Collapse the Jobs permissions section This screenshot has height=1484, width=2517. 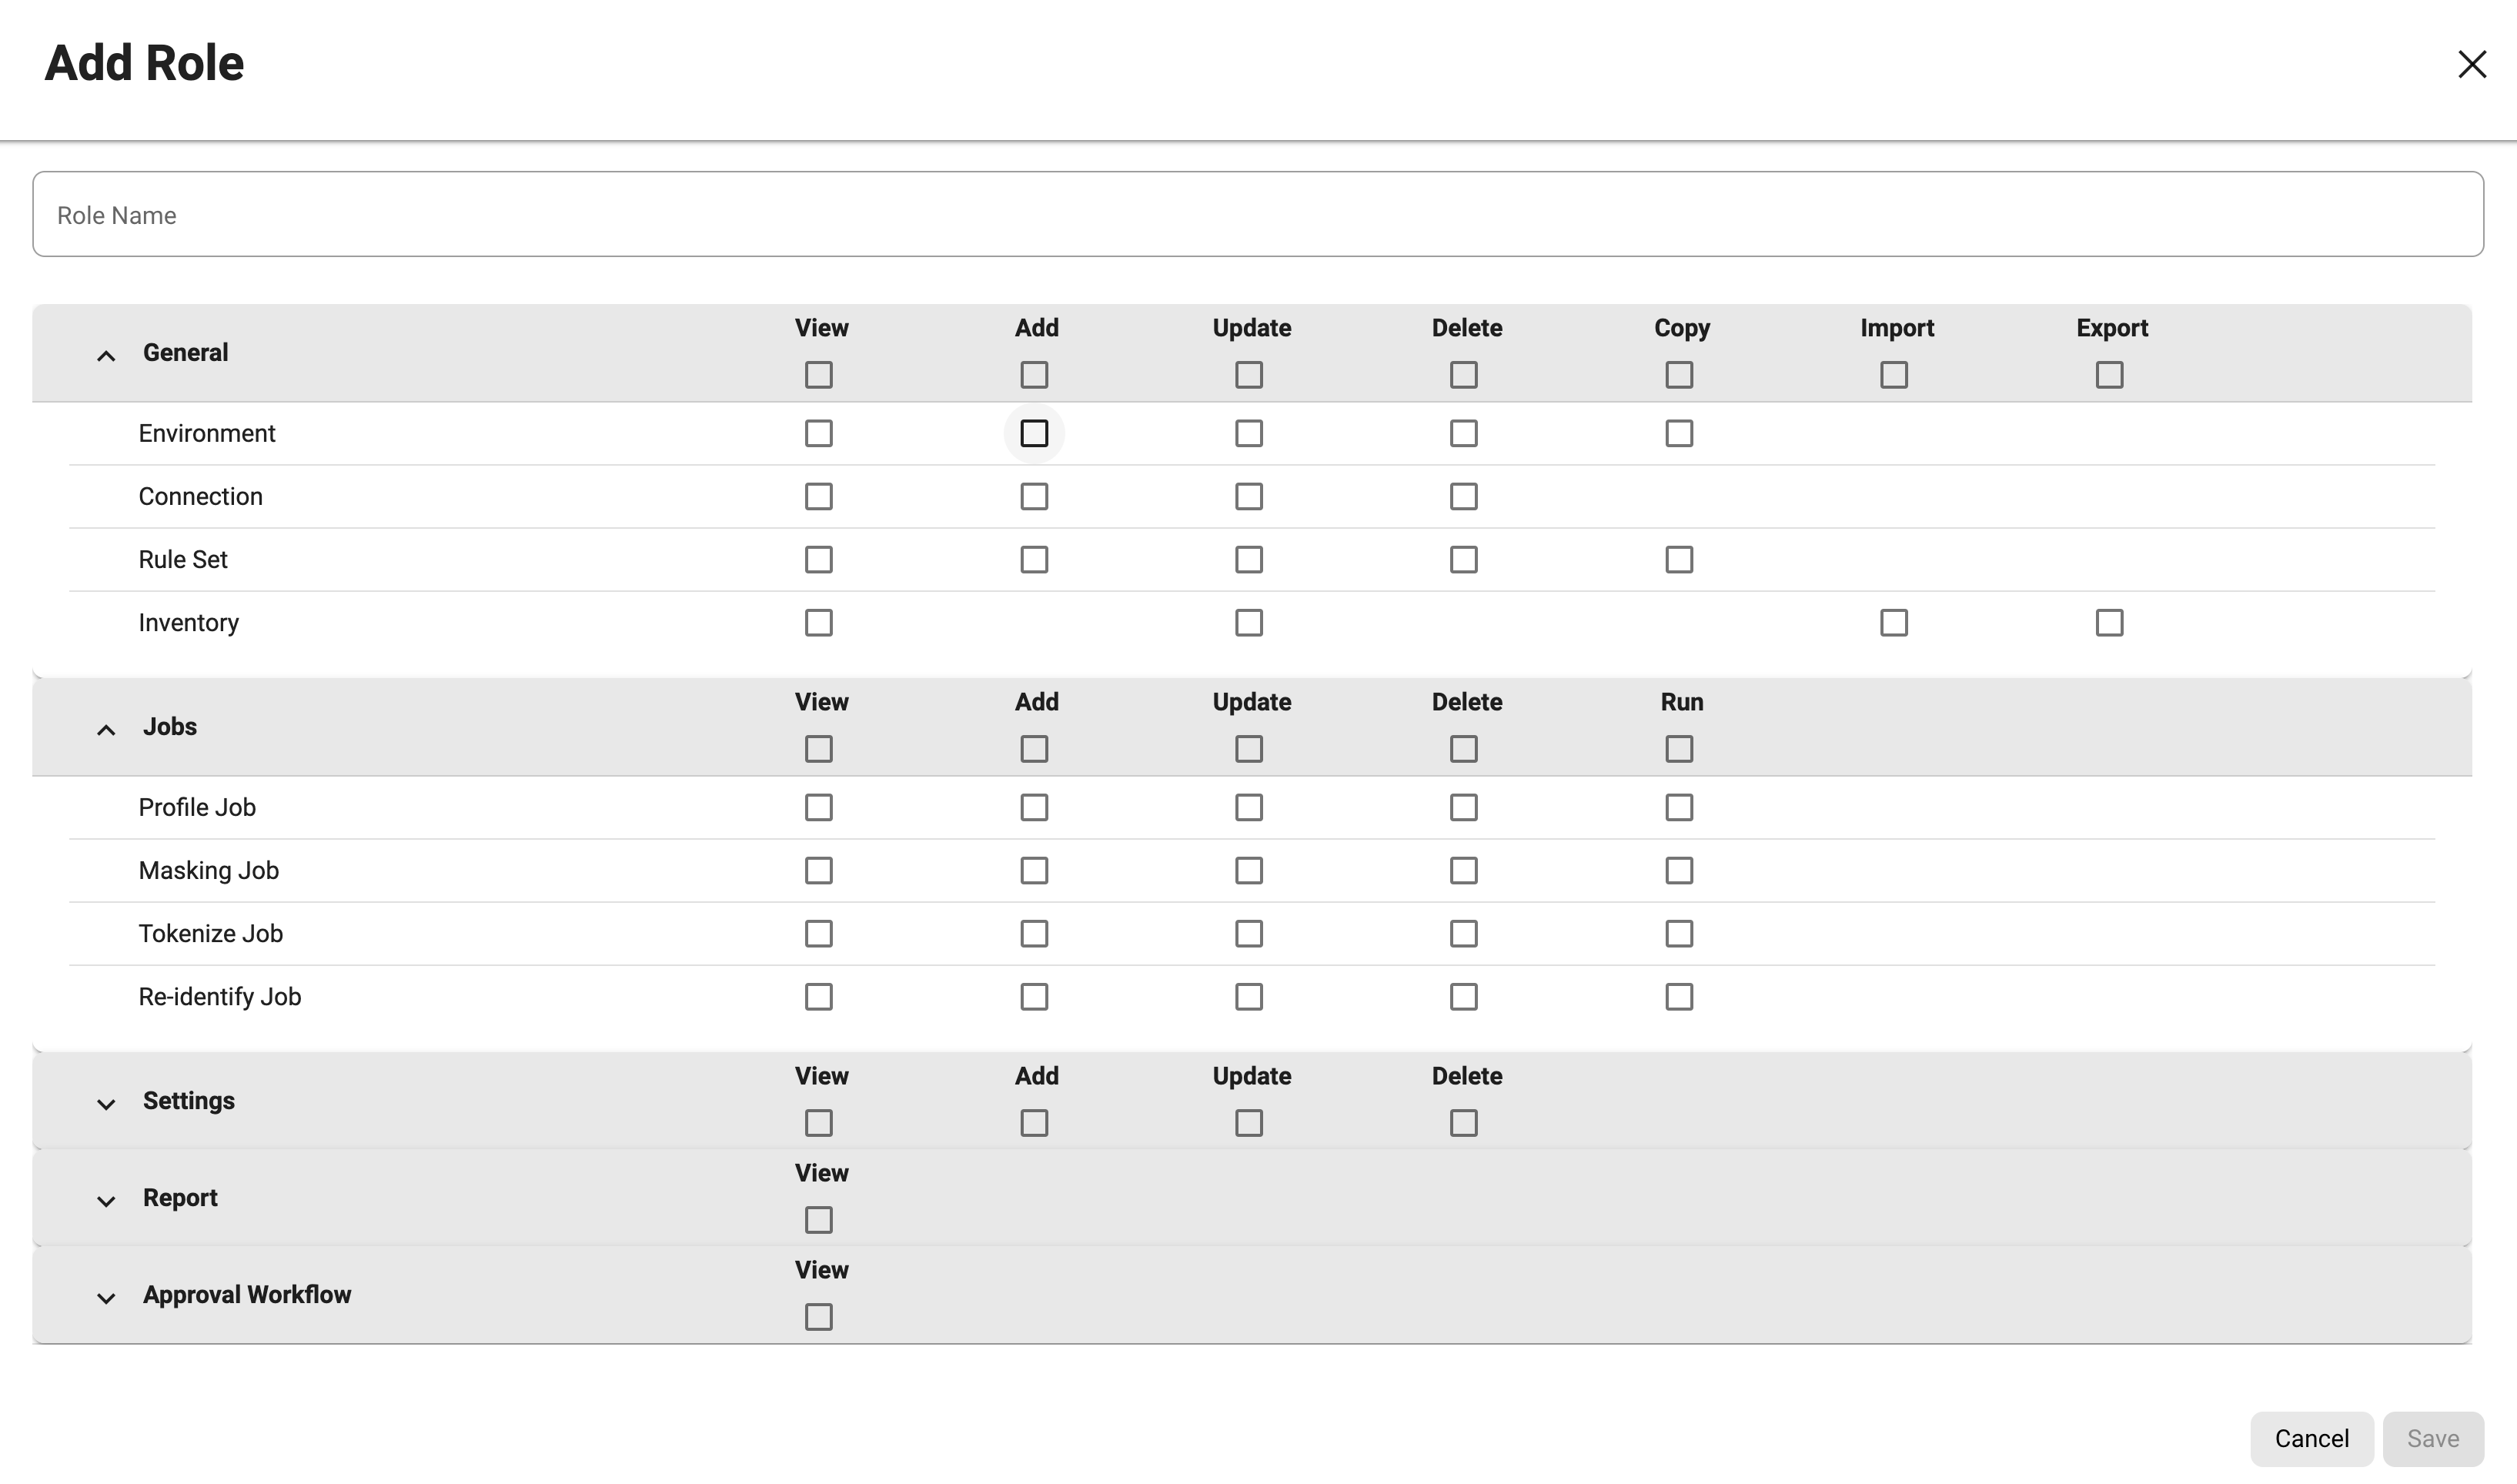106,729
